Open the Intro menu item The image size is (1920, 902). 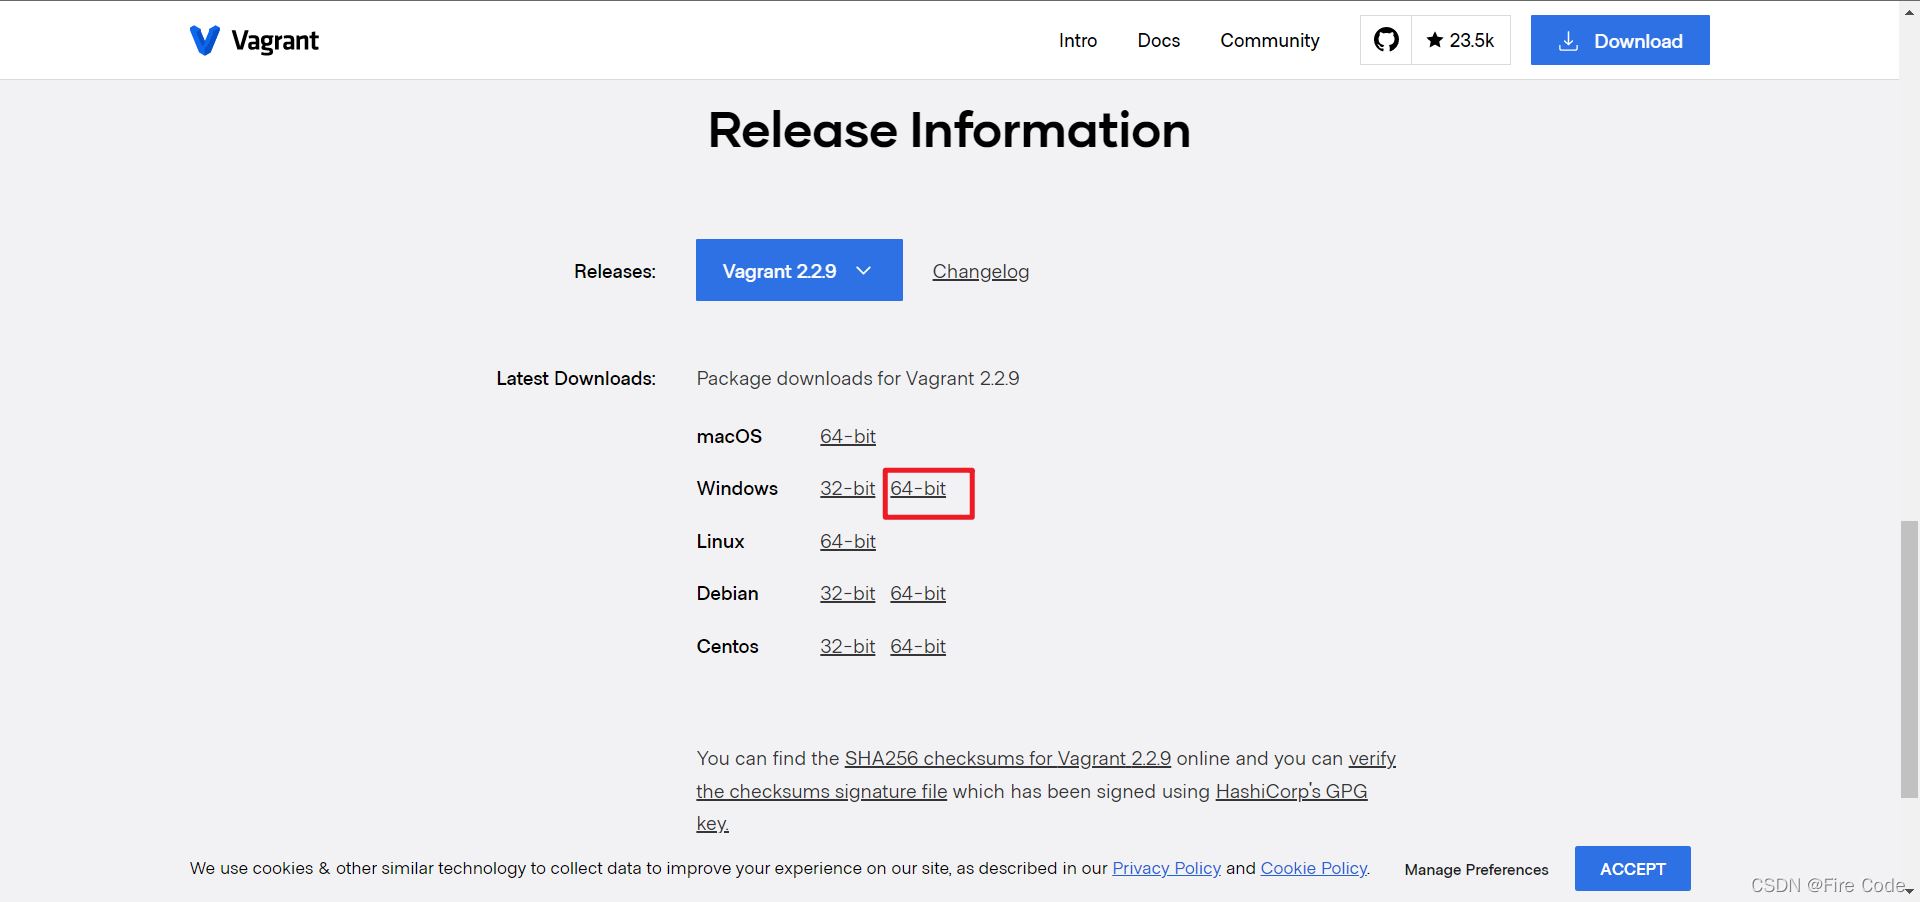pyautogui.click(x=1077, y=41)
